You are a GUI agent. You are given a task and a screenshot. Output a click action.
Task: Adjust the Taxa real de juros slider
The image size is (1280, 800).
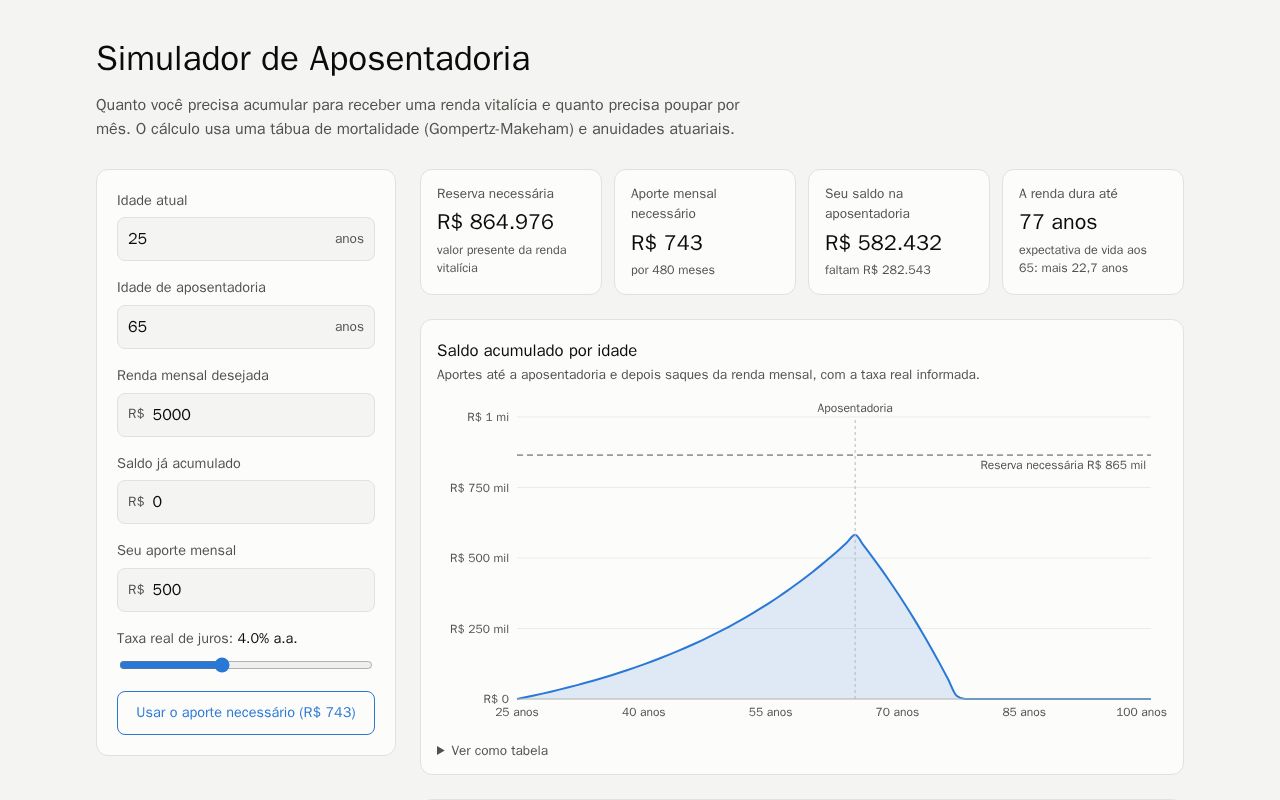coord(245,665)
